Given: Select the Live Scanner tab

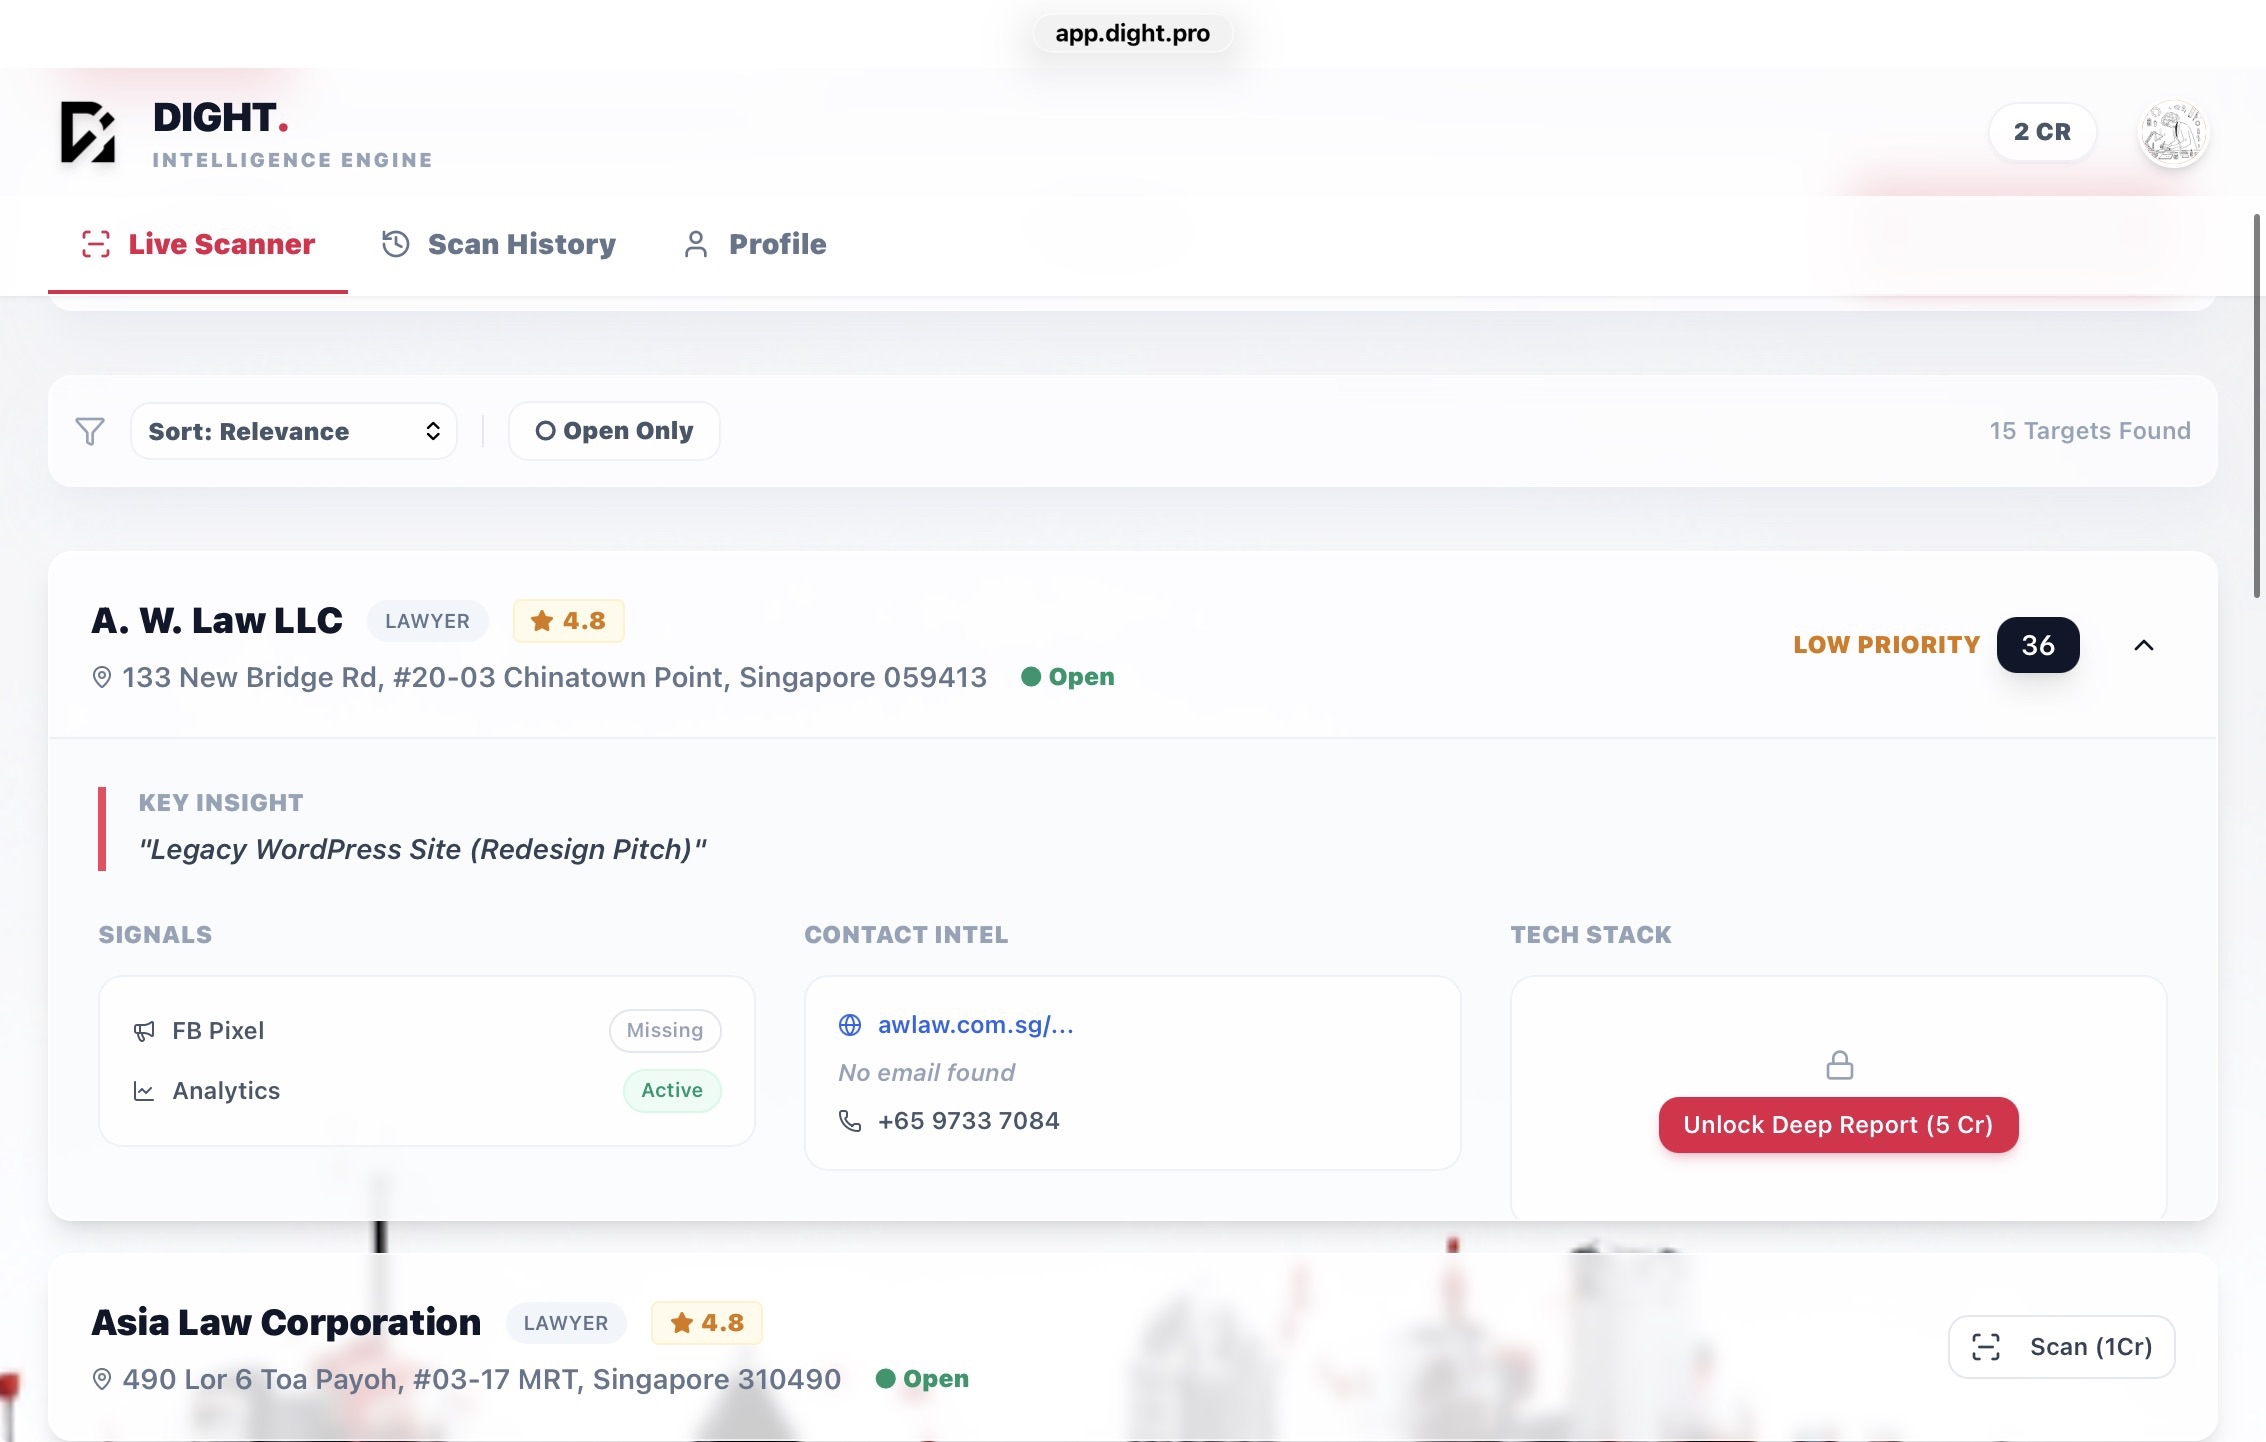Looking at the screenshot, I should pyautogui.click(x=198, y=244).
